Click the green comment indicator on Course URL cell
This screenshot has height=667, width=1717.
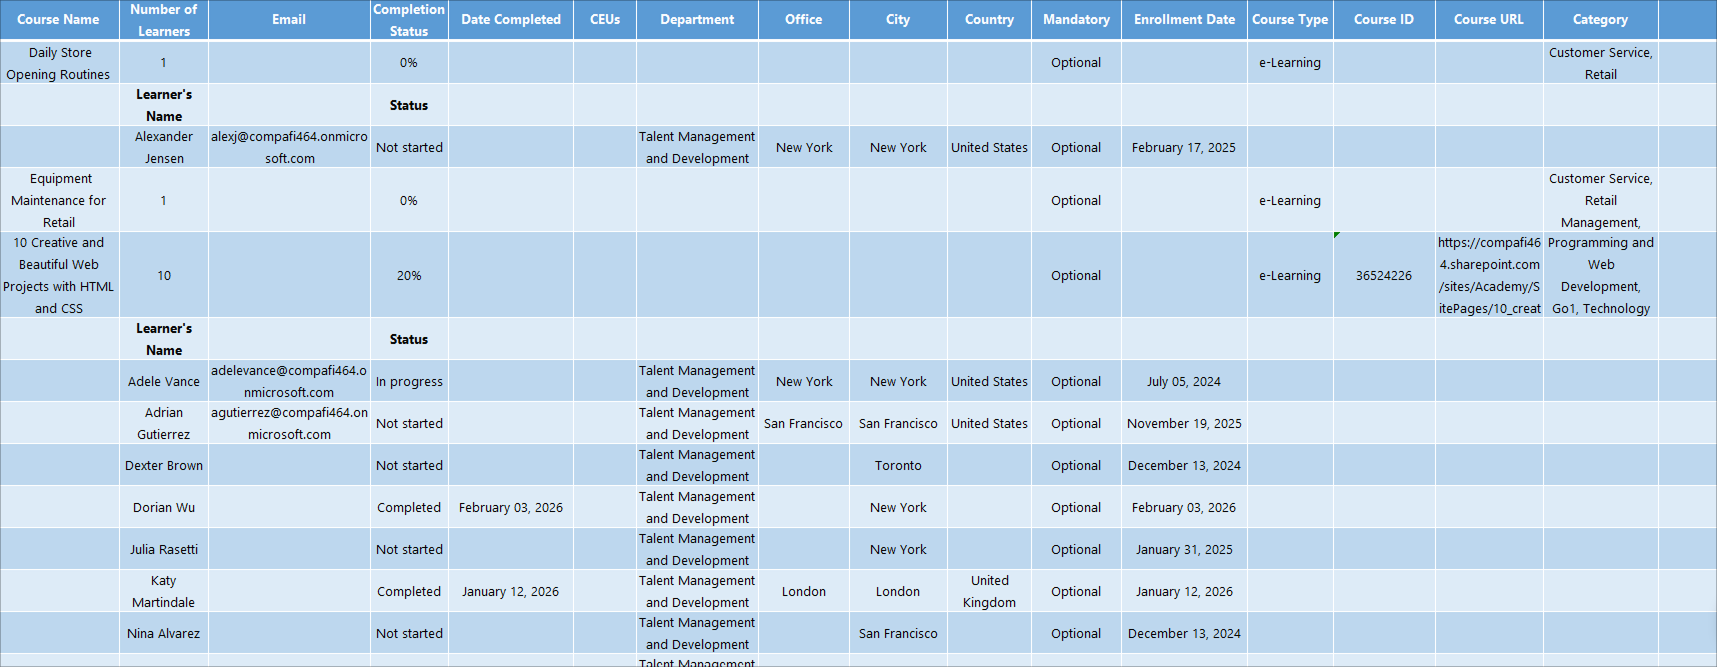coord(1337,235)
